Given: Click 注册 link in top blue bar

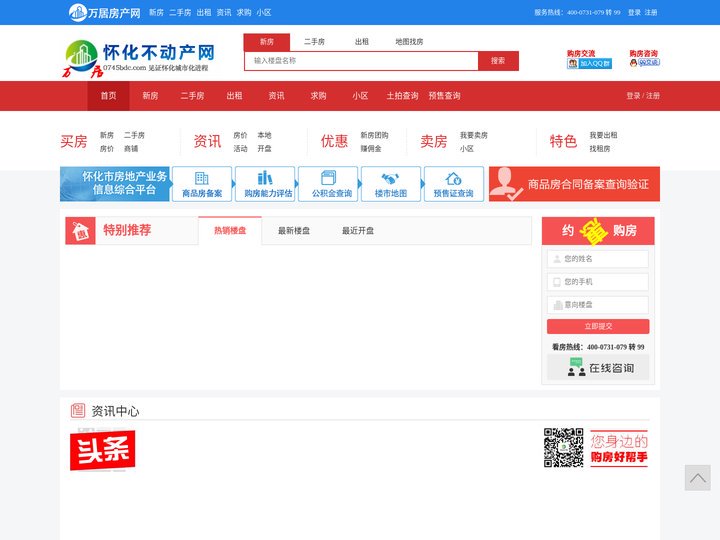Looking at the screenshot, I should click(x=651, y=13).
